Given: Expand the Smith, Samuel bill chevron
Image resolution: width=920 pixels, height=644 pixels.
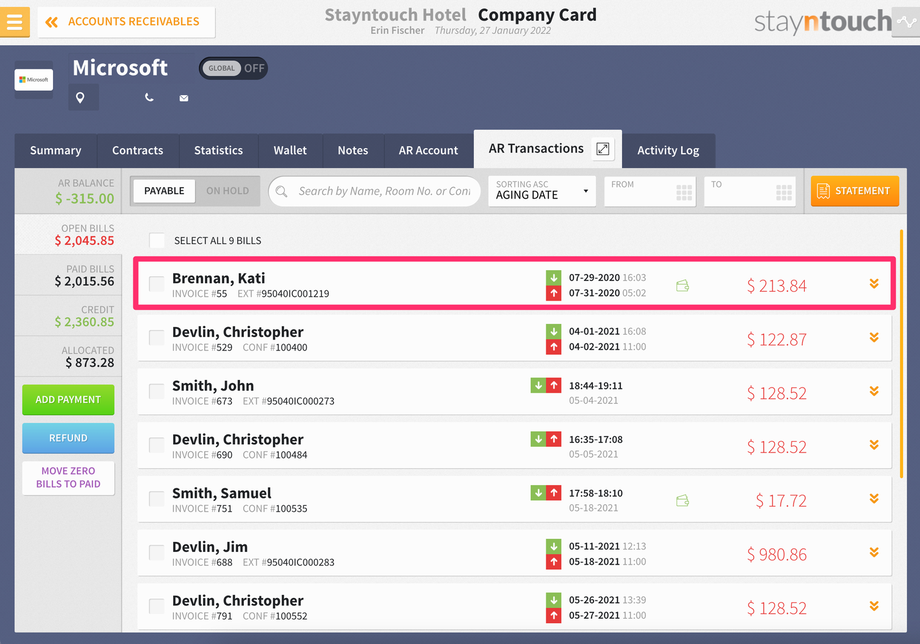Looking at the screenshot, I should [x=874, y=499].
